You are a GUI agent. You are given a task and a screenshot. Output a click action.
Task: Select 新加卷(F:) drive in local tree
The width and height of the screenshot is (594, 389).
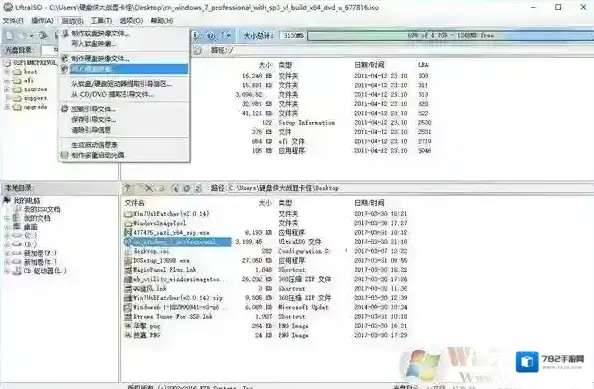pos(40,253)
